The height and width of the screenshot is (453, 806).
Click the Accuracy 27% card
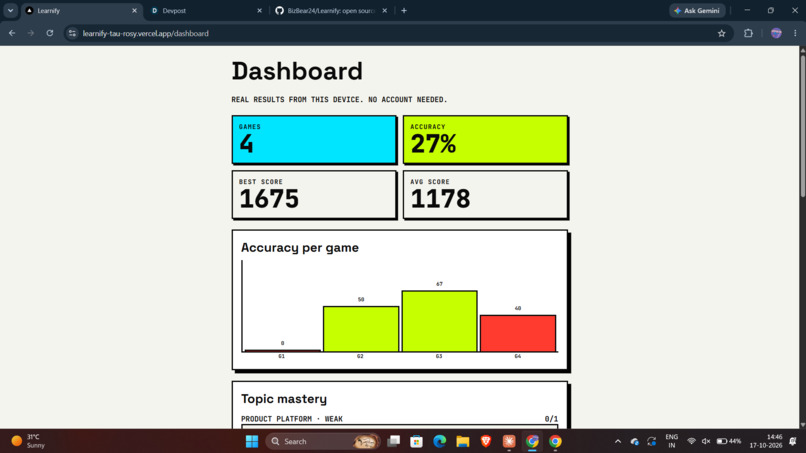pyautogui.click(x=485, y=140)
